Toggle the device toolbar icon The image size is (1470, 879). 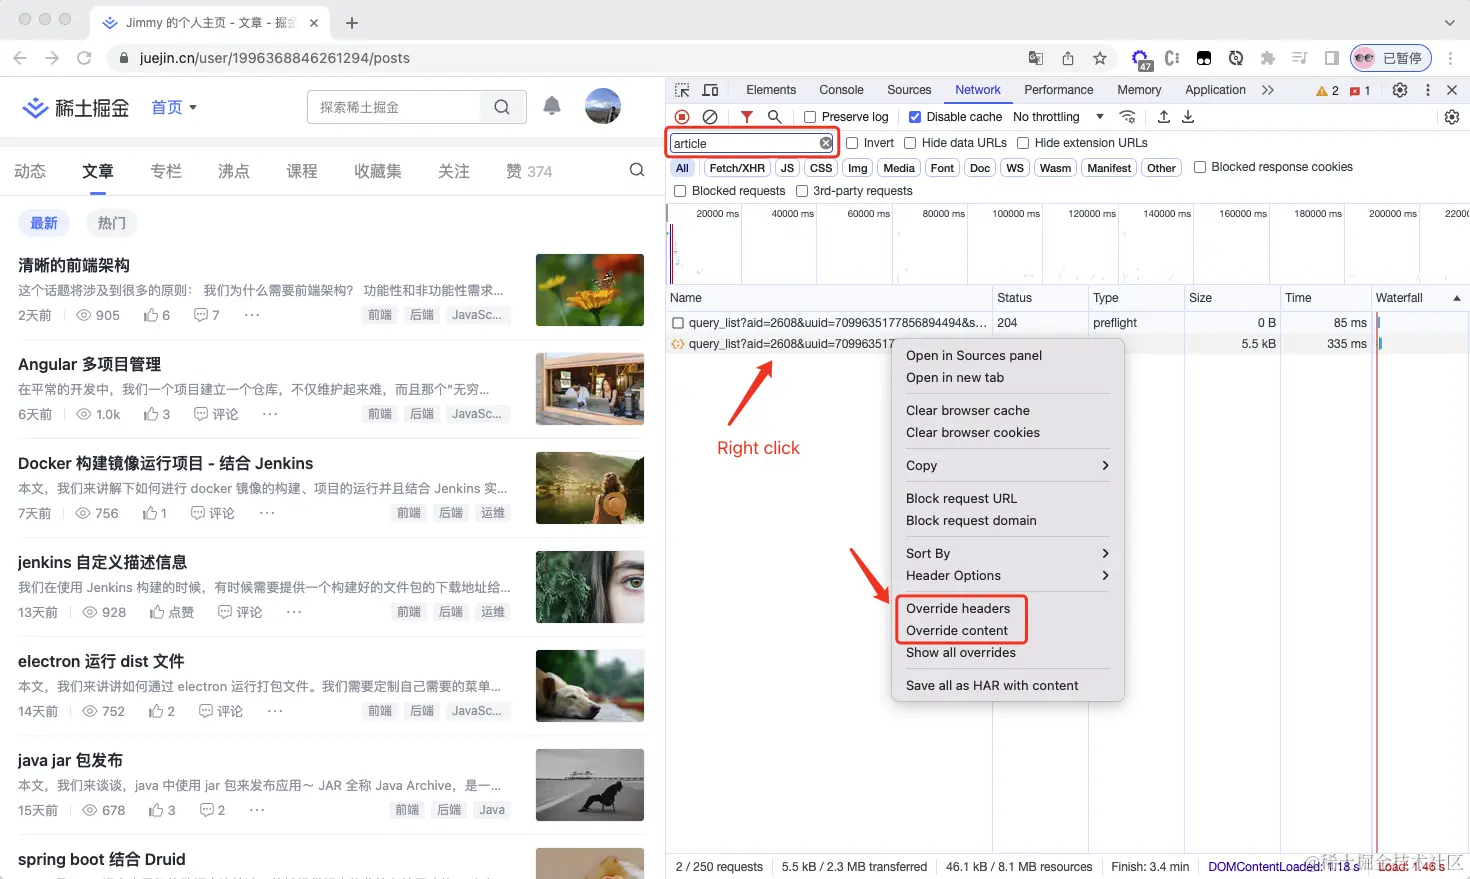coord(710,90)
